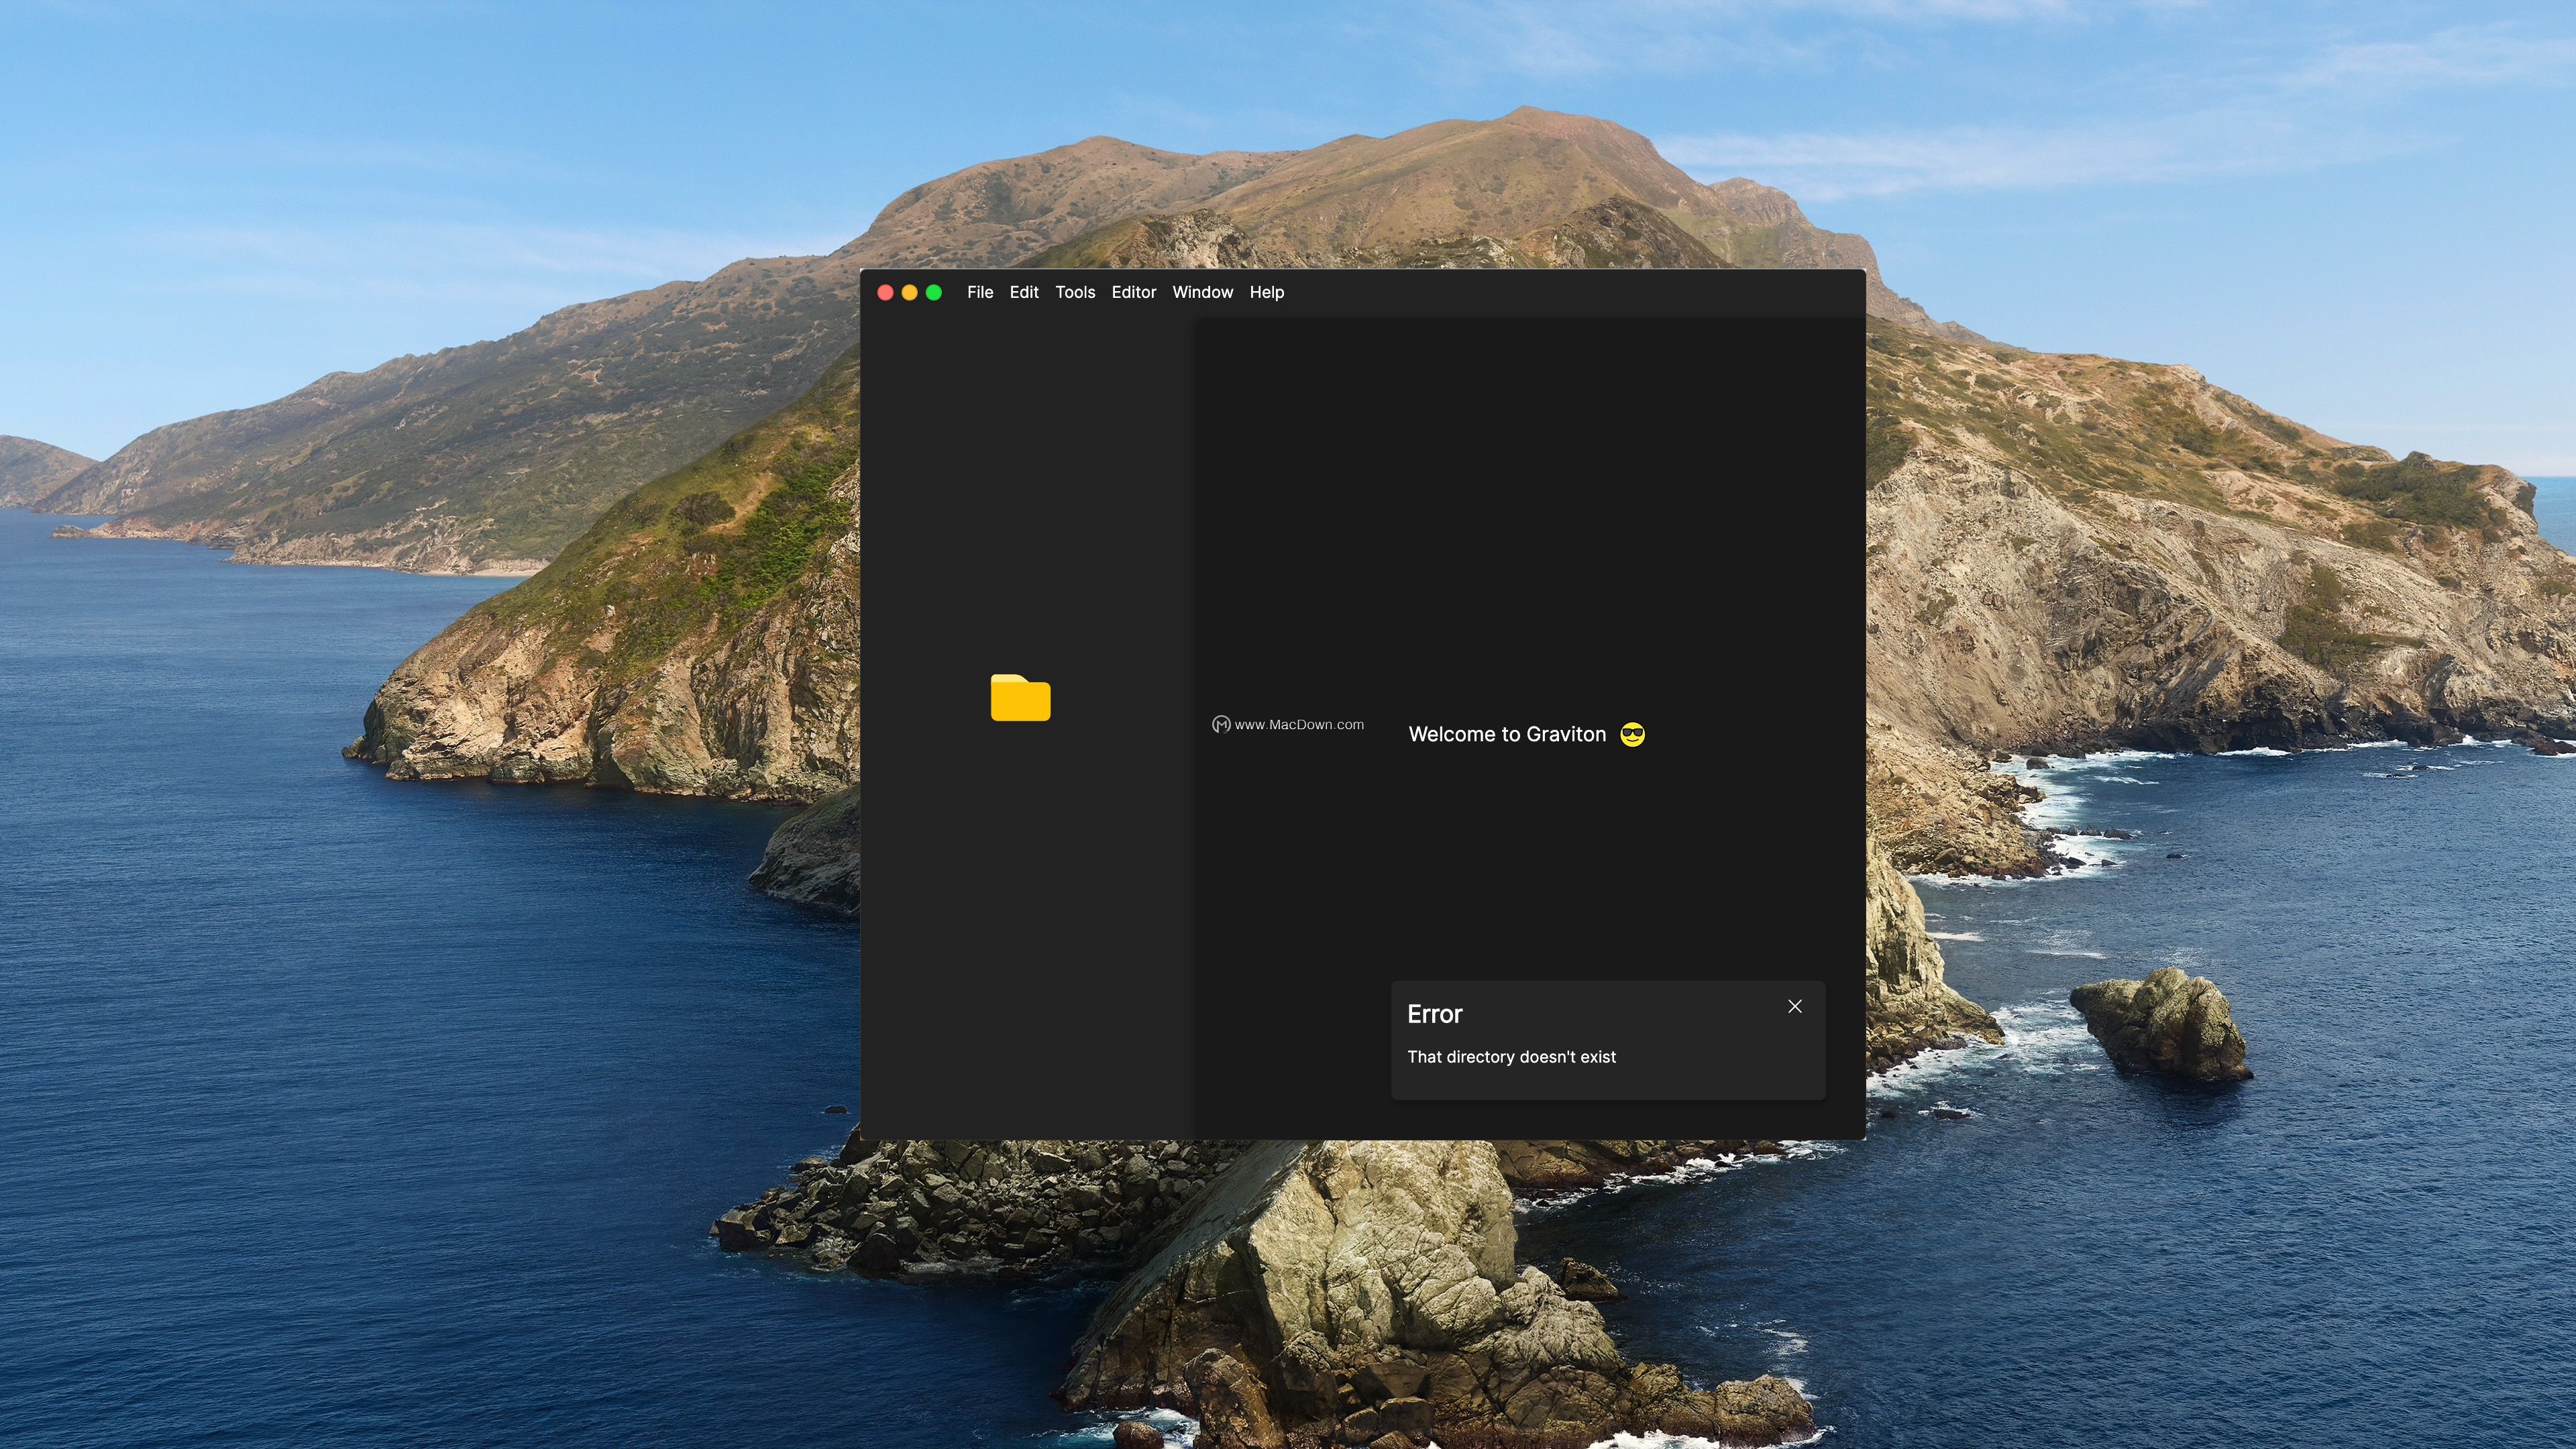Viewport: 2576px width, 1449px height.
Task: Maximize Graviton with the green button
Action: [x=933, y=292]
